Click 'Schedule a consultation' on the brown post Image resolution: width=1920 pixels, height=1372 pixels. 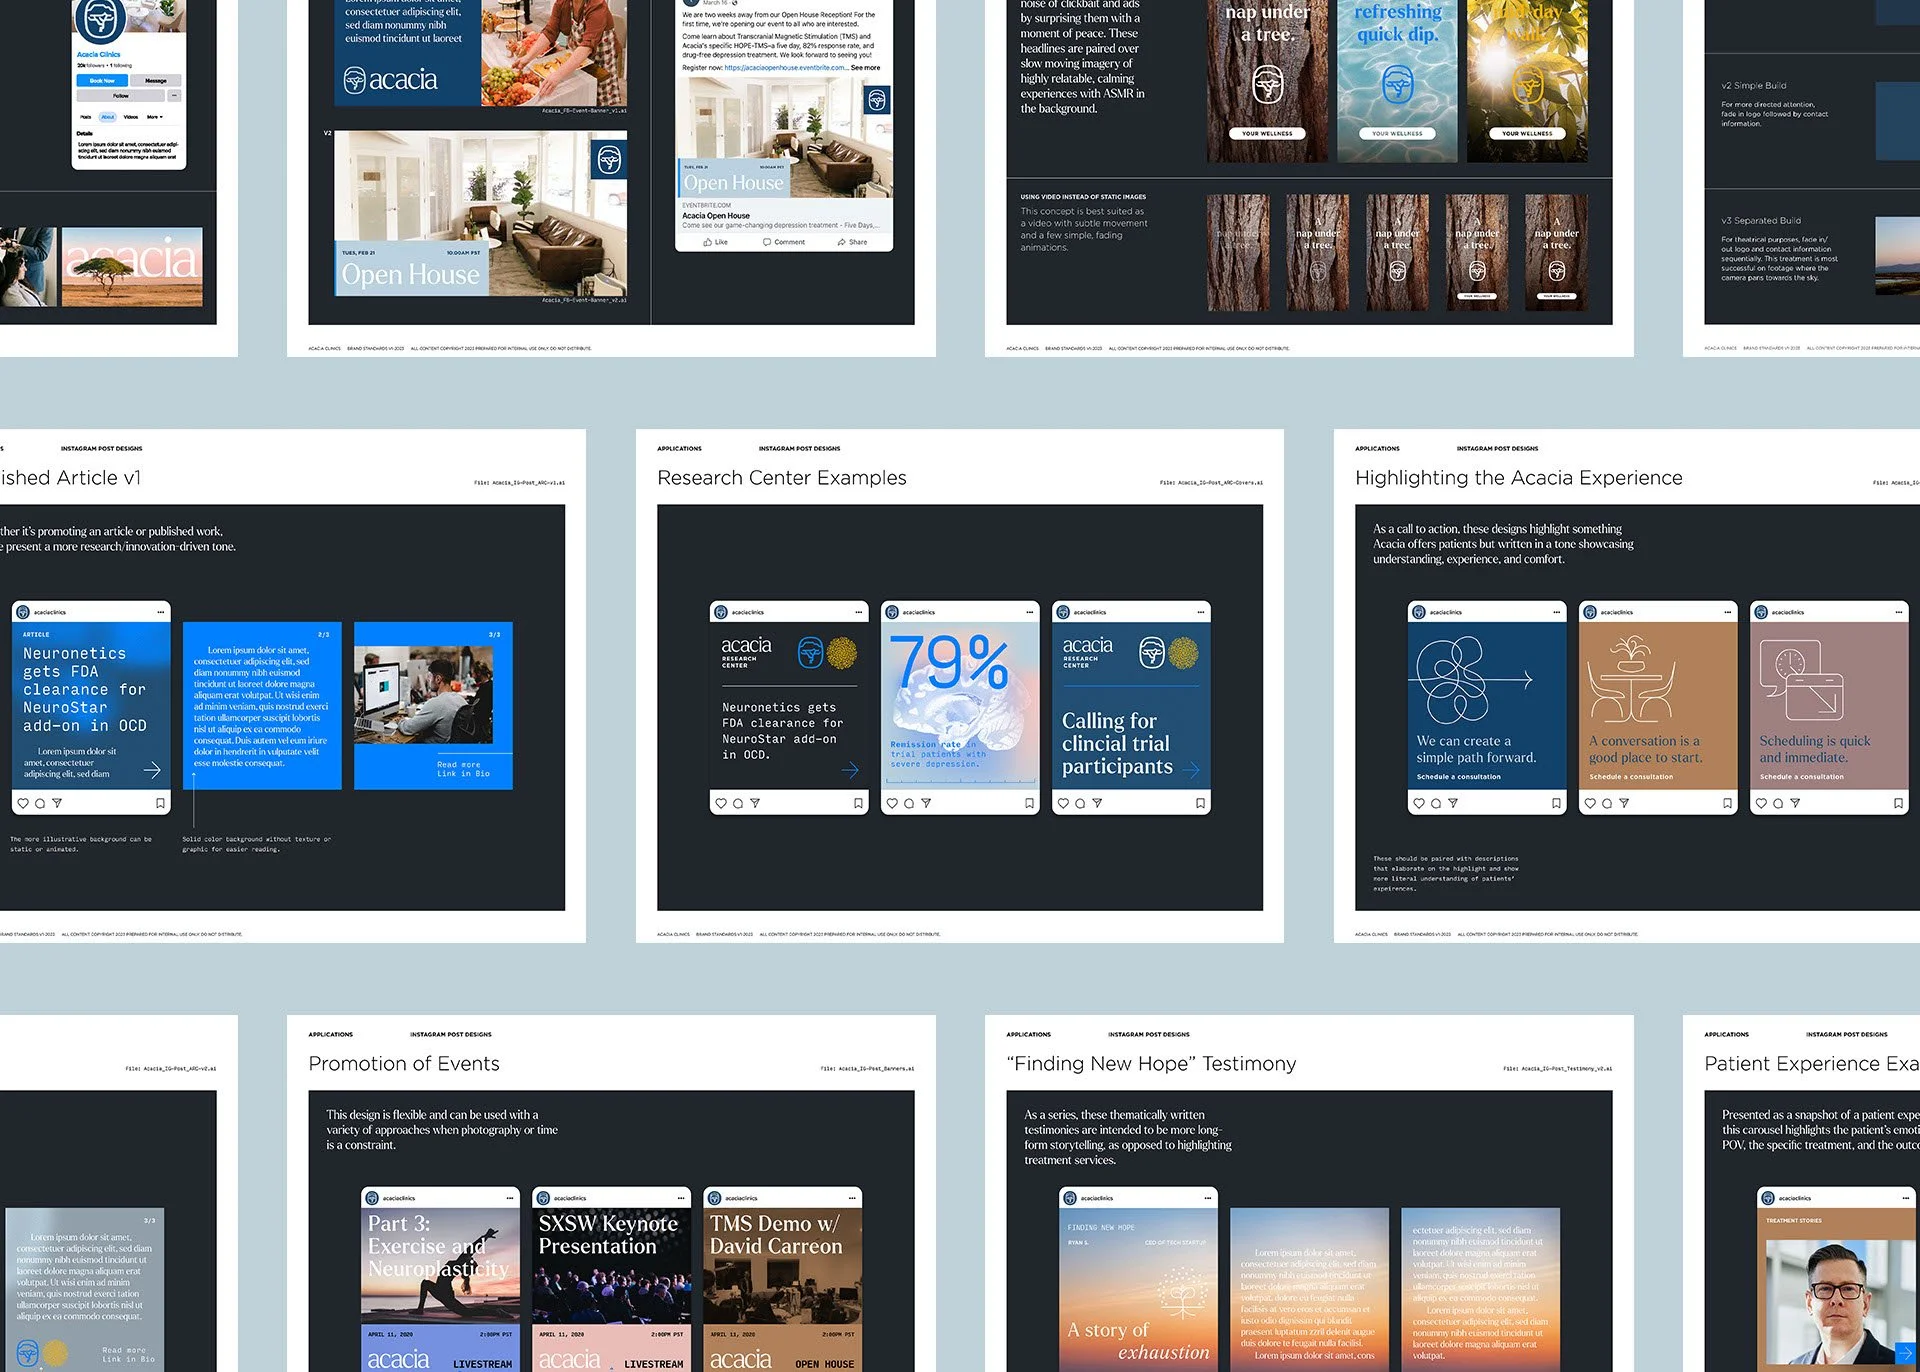(x=1630, y=777)
